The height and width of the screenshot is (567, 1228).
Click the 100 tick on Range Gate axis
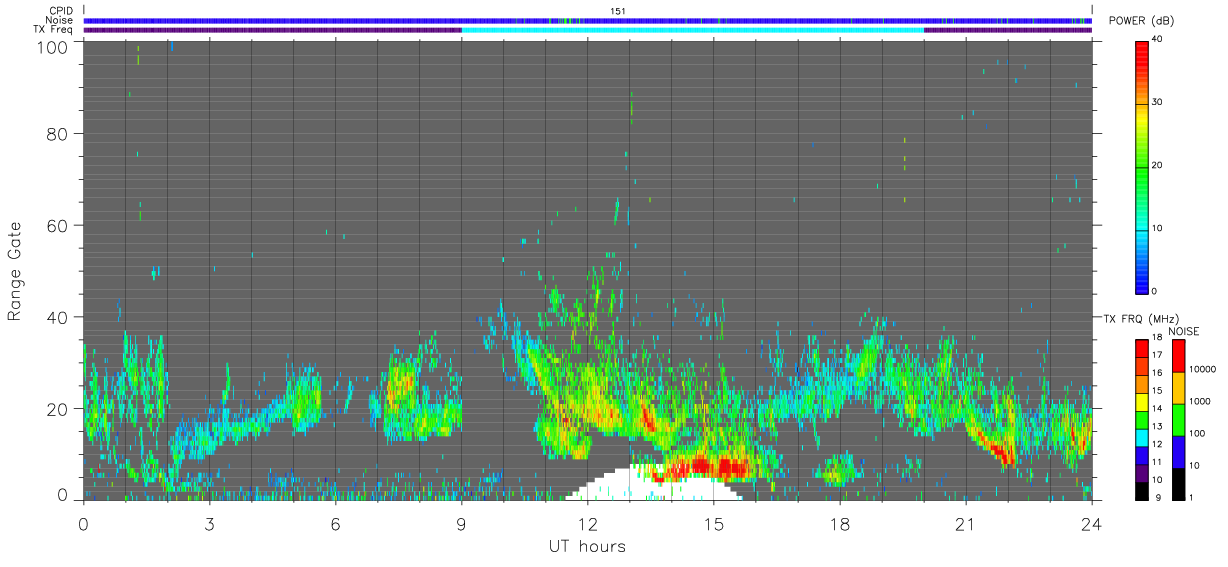[x=54, y=47]
